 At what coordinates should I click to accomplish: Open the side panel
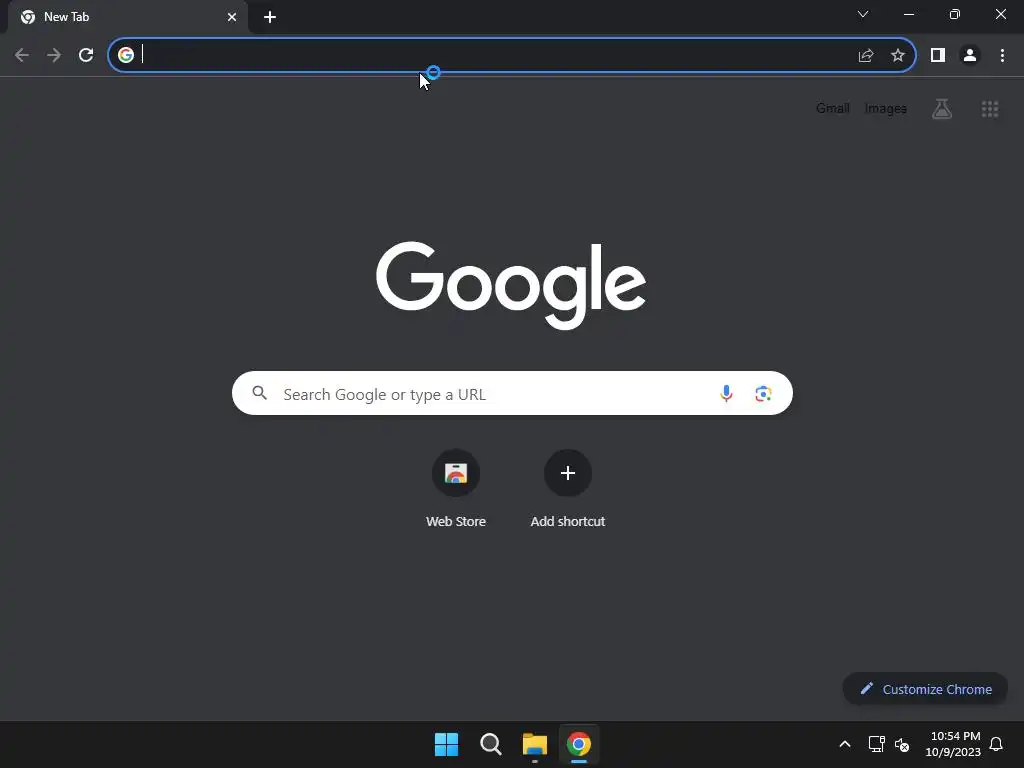938,56
